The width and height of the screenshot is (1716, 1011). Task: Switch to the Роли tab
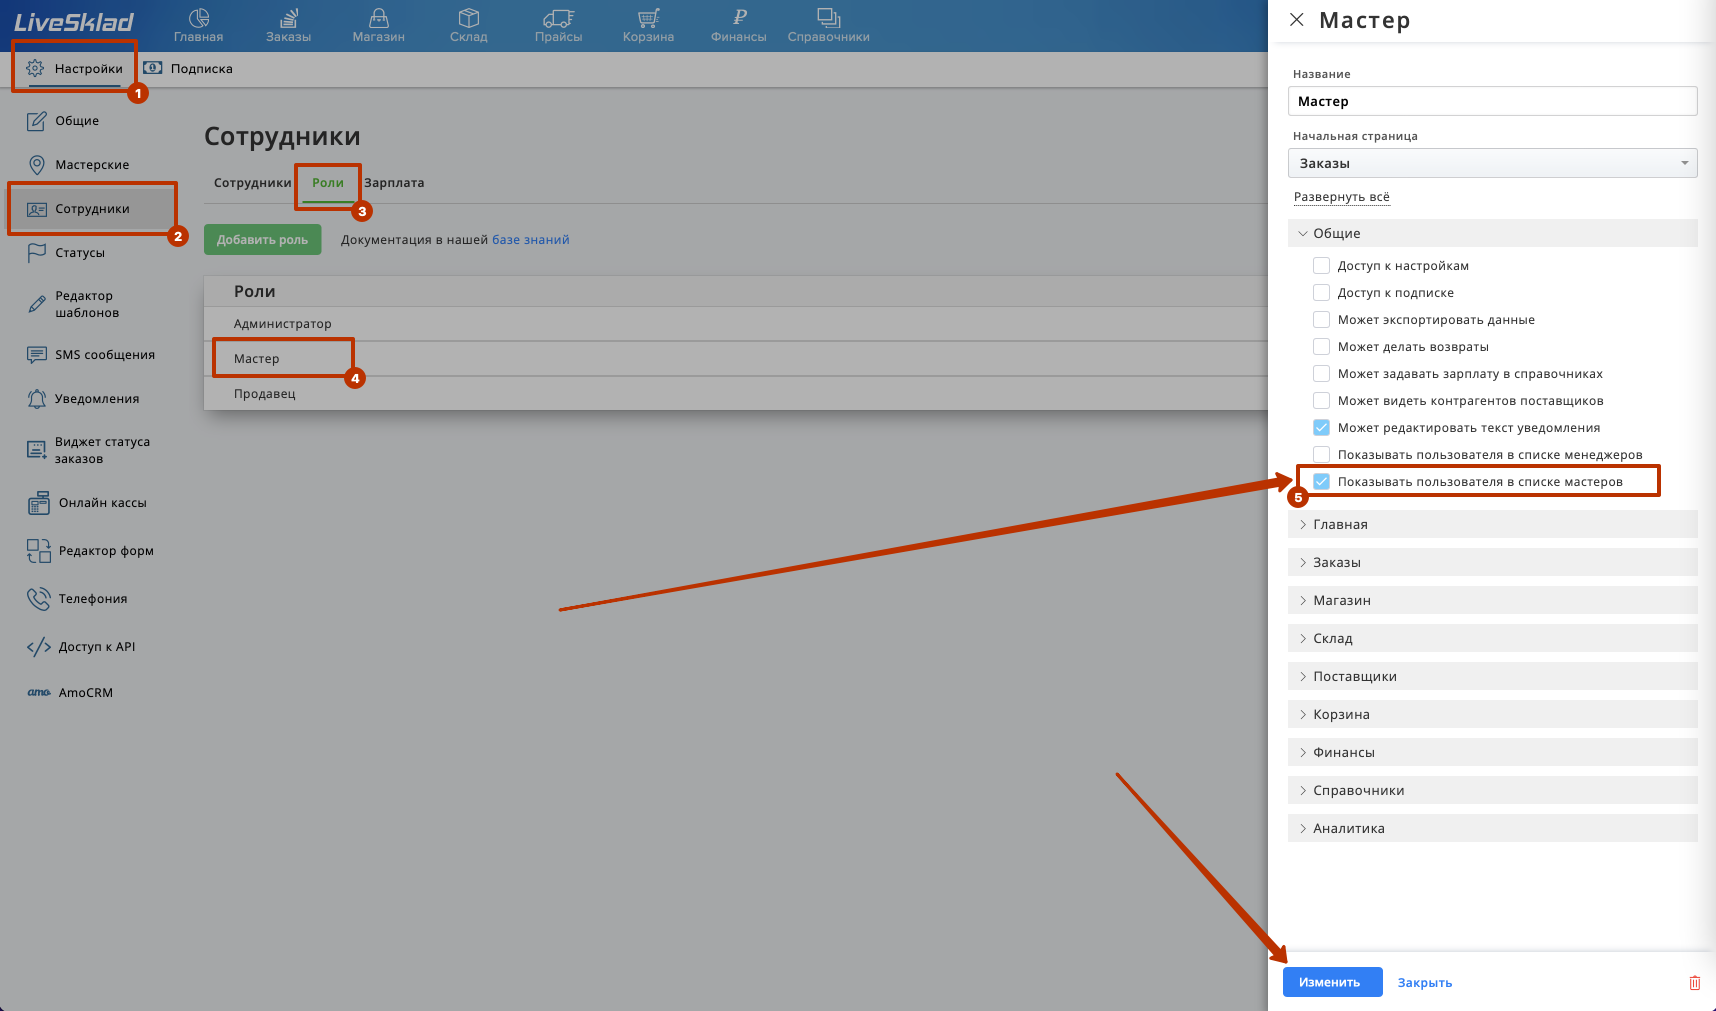pyautogui.click(x=328, y=183)
